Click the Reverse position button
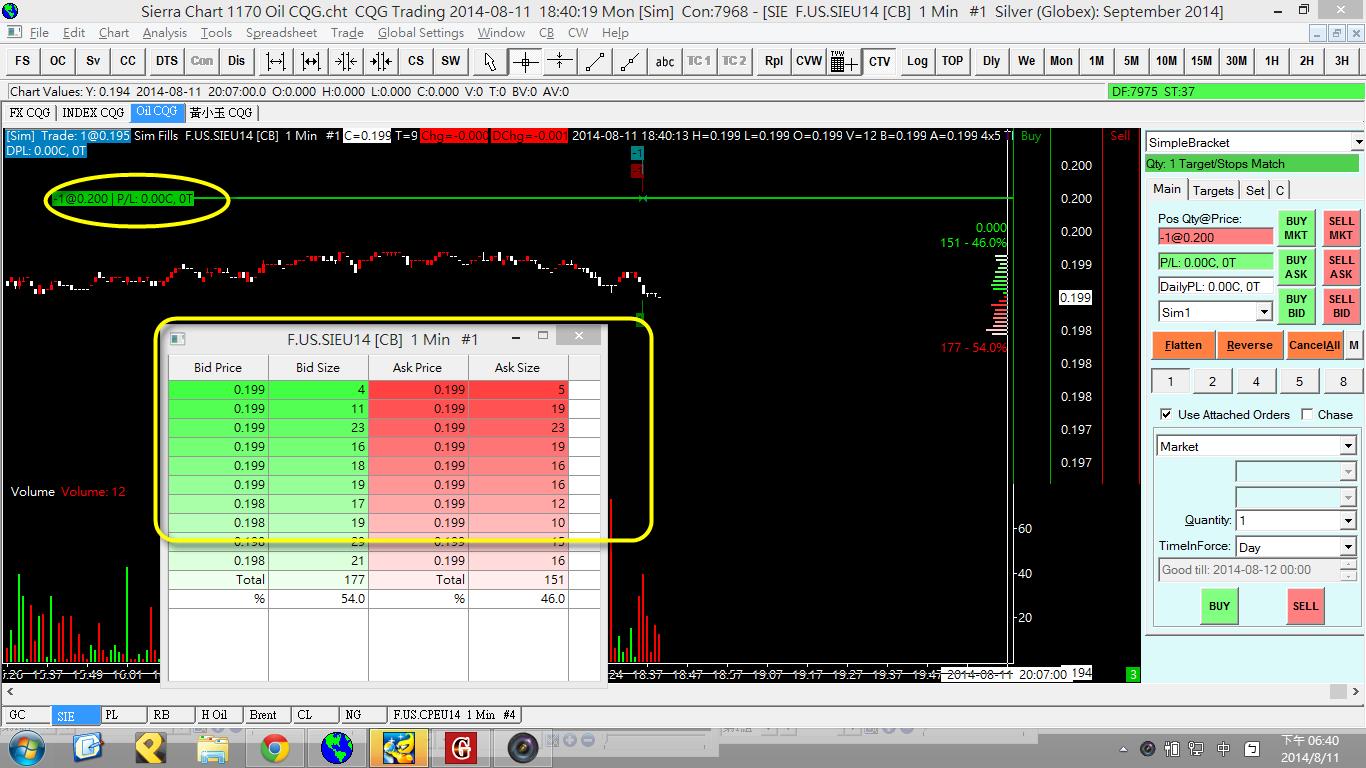Image resolution: width=1366 pixels, height=768 pixels. [1249, 345]
